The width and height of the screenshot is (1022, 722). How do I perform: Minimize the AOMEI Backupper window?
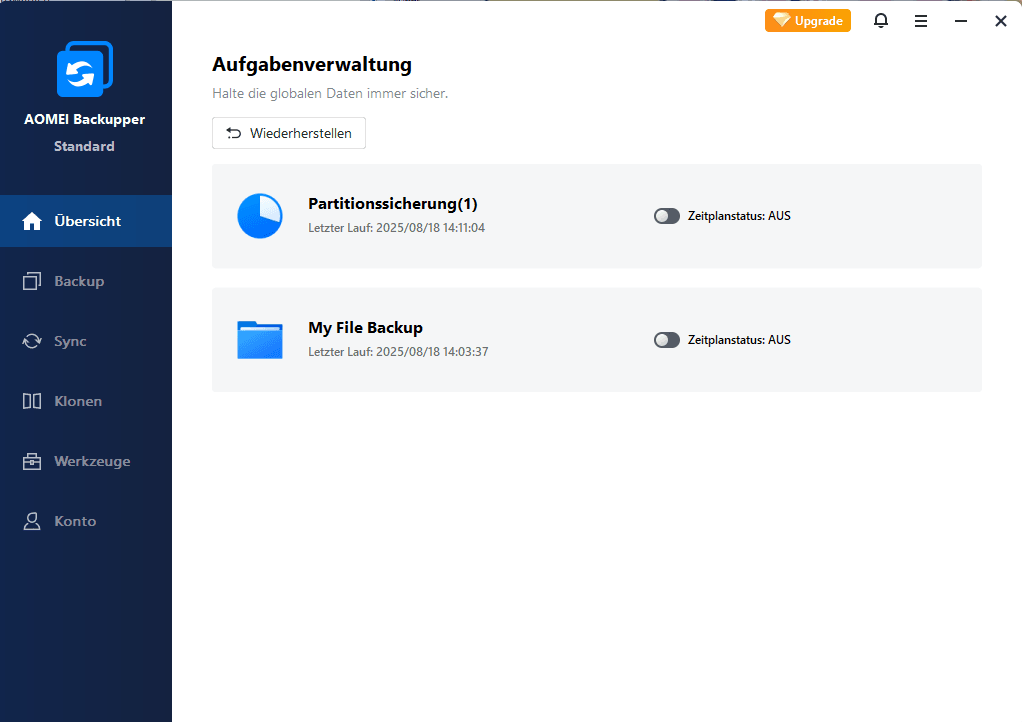(x=961, y=22)
